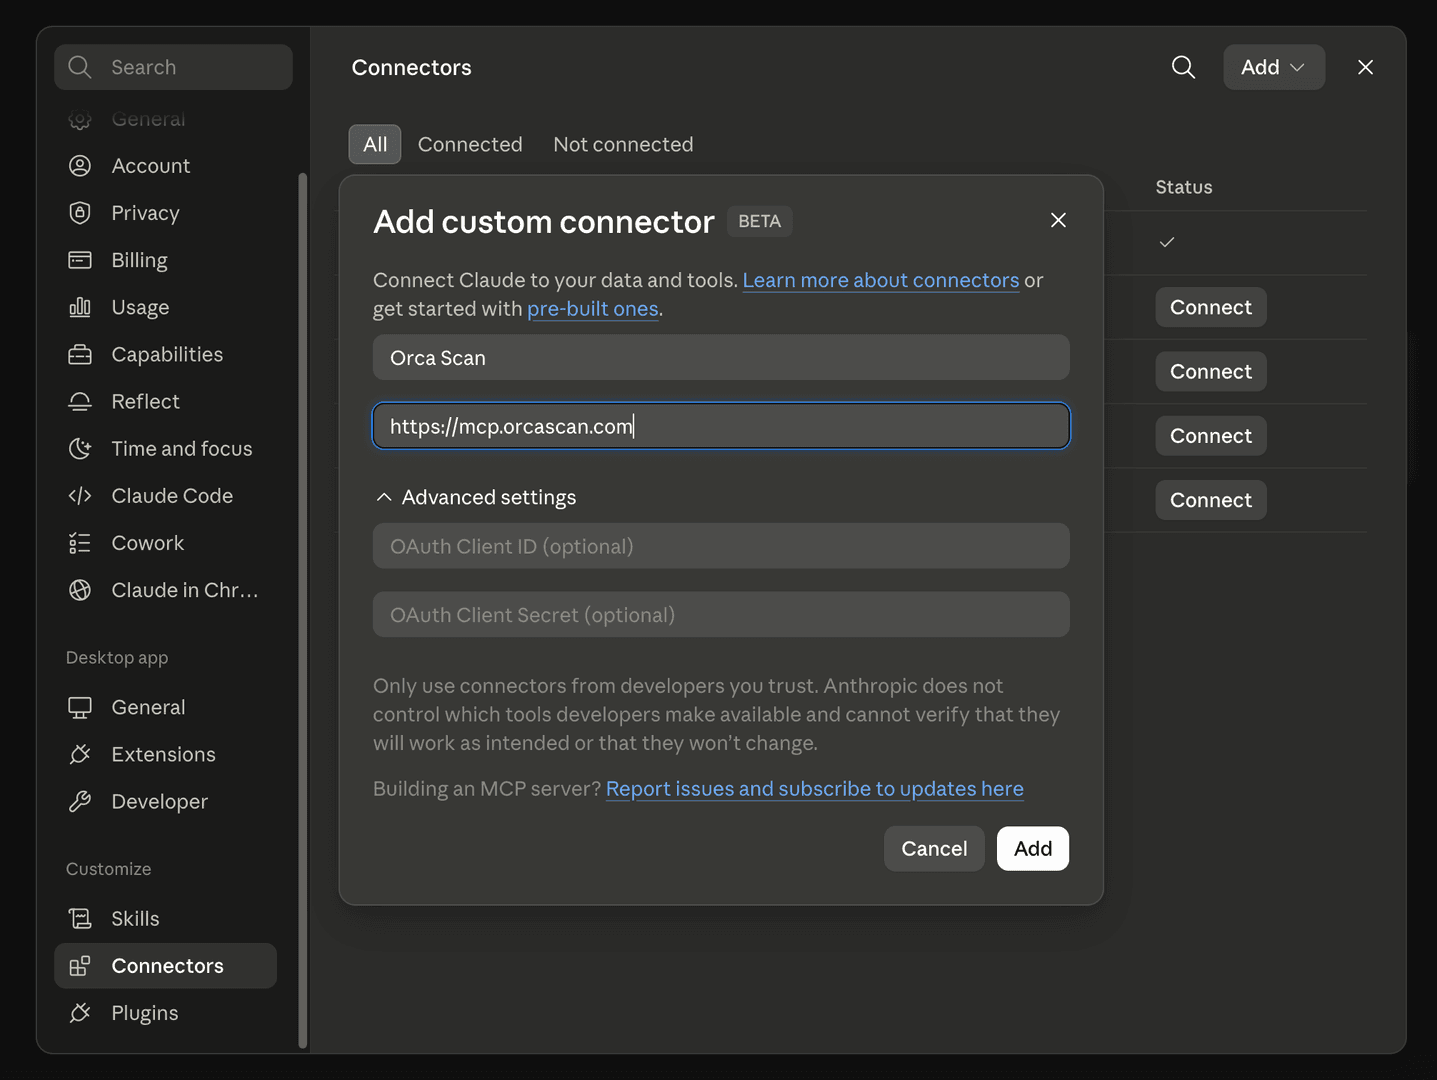Image resolution: width=1437 pixels, height=1080 pixels.
Task: Click the Privacy shield icon in sidebar
Action: tap(80, 213)
